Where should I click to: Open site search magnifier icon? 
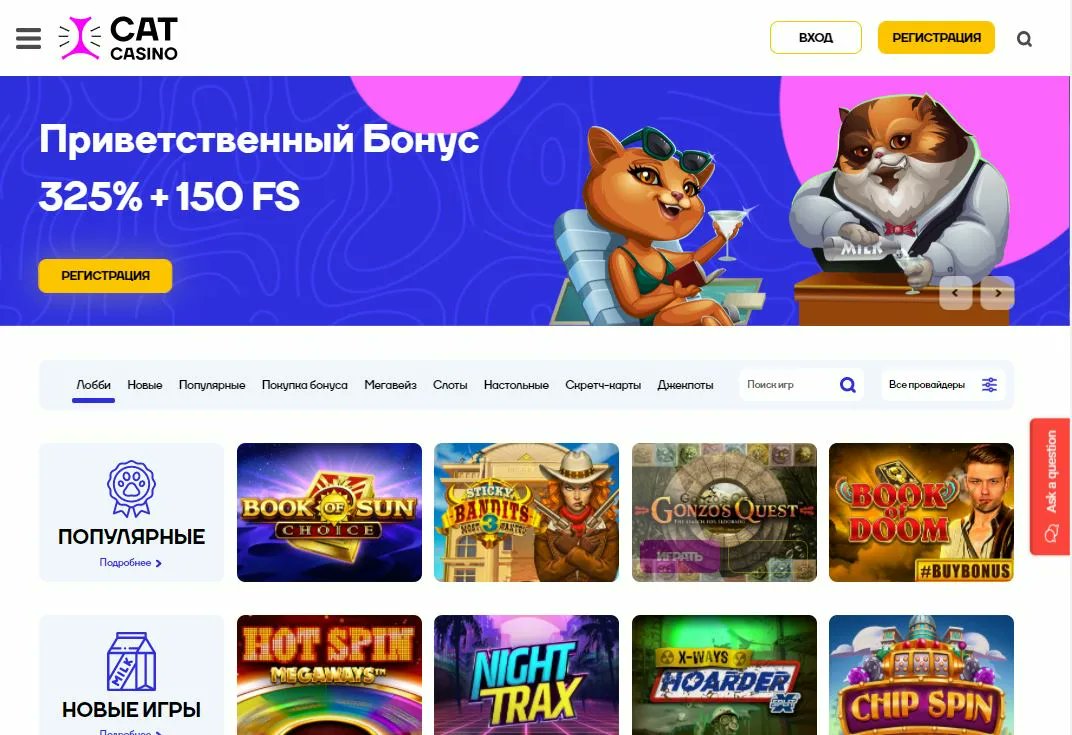click(x=1023, y=39)
